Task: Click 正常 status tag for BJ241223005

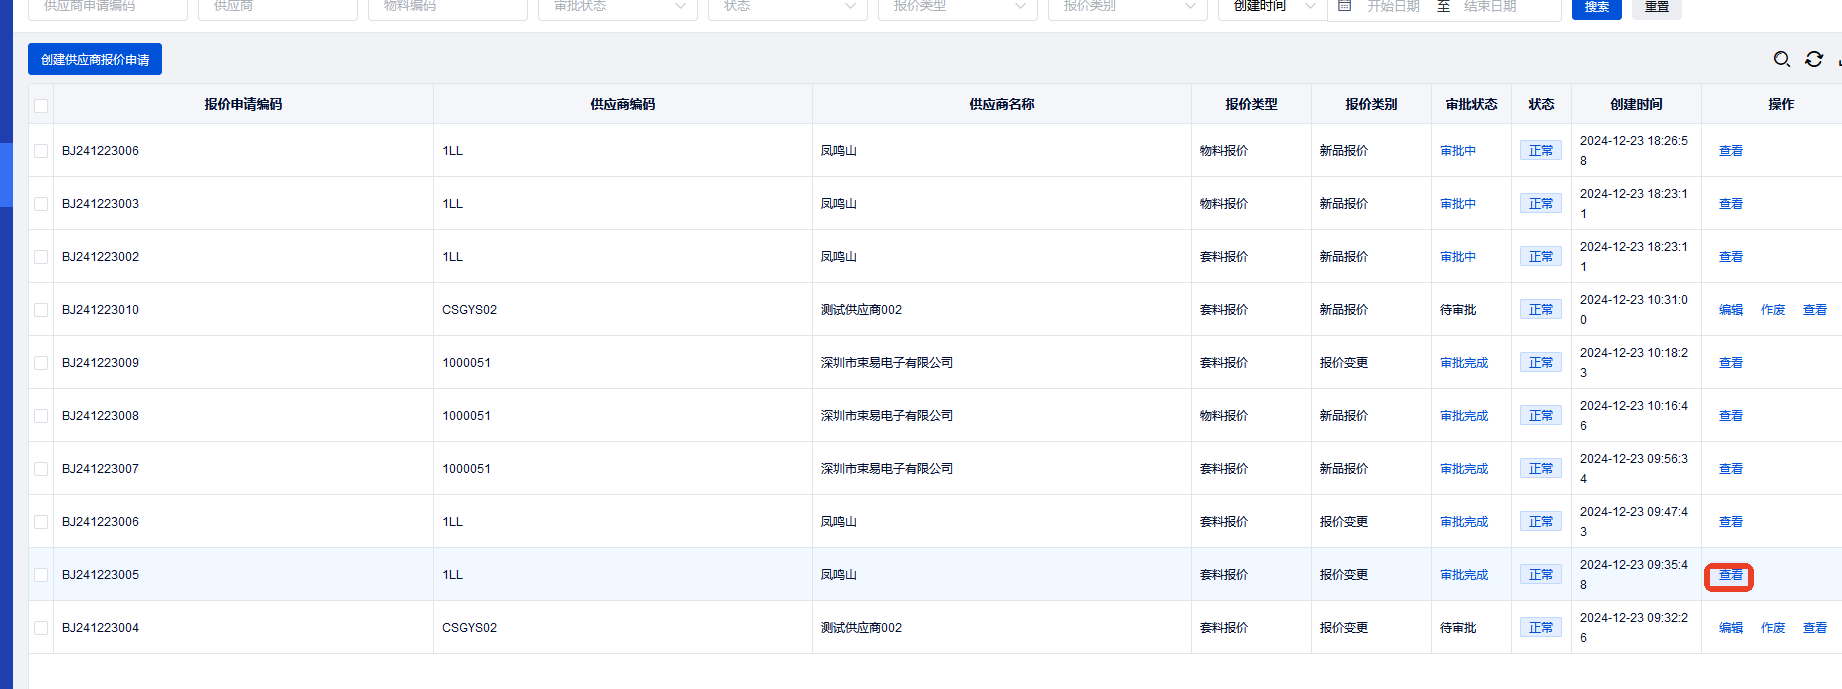Action: tap(1540, 575)
